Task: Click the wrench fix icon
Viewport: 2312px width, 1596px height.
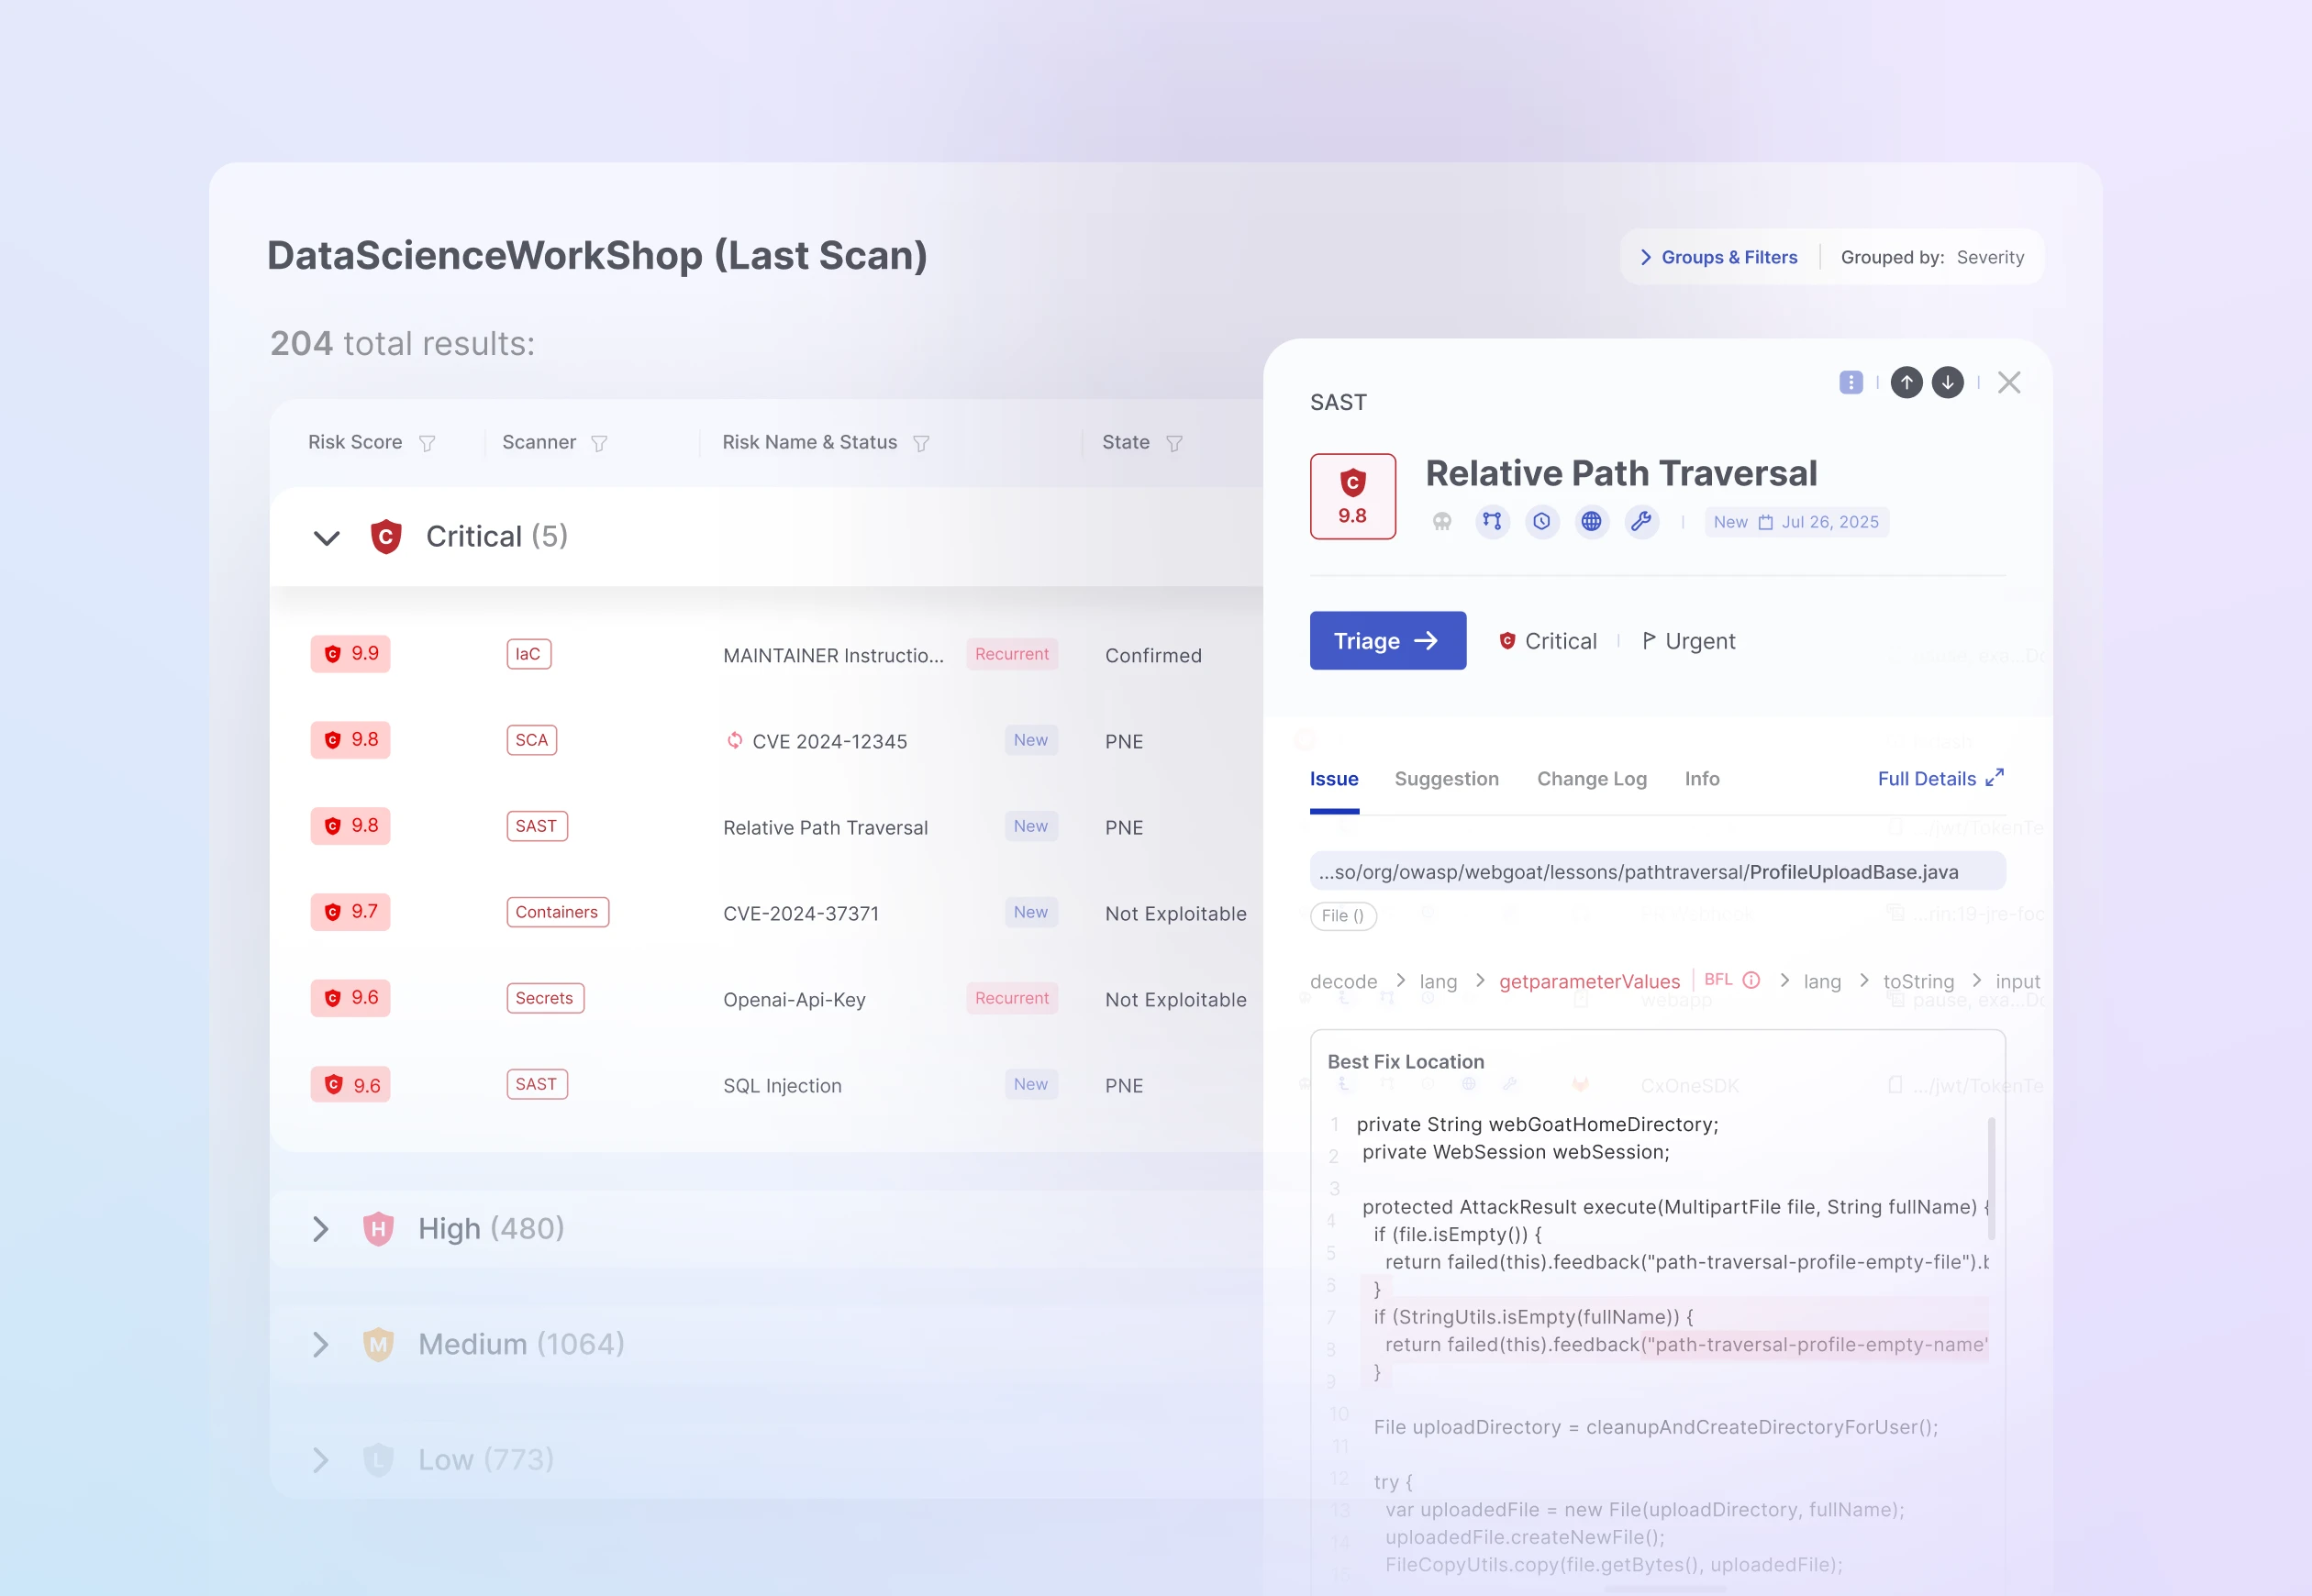Action: 1641,522
